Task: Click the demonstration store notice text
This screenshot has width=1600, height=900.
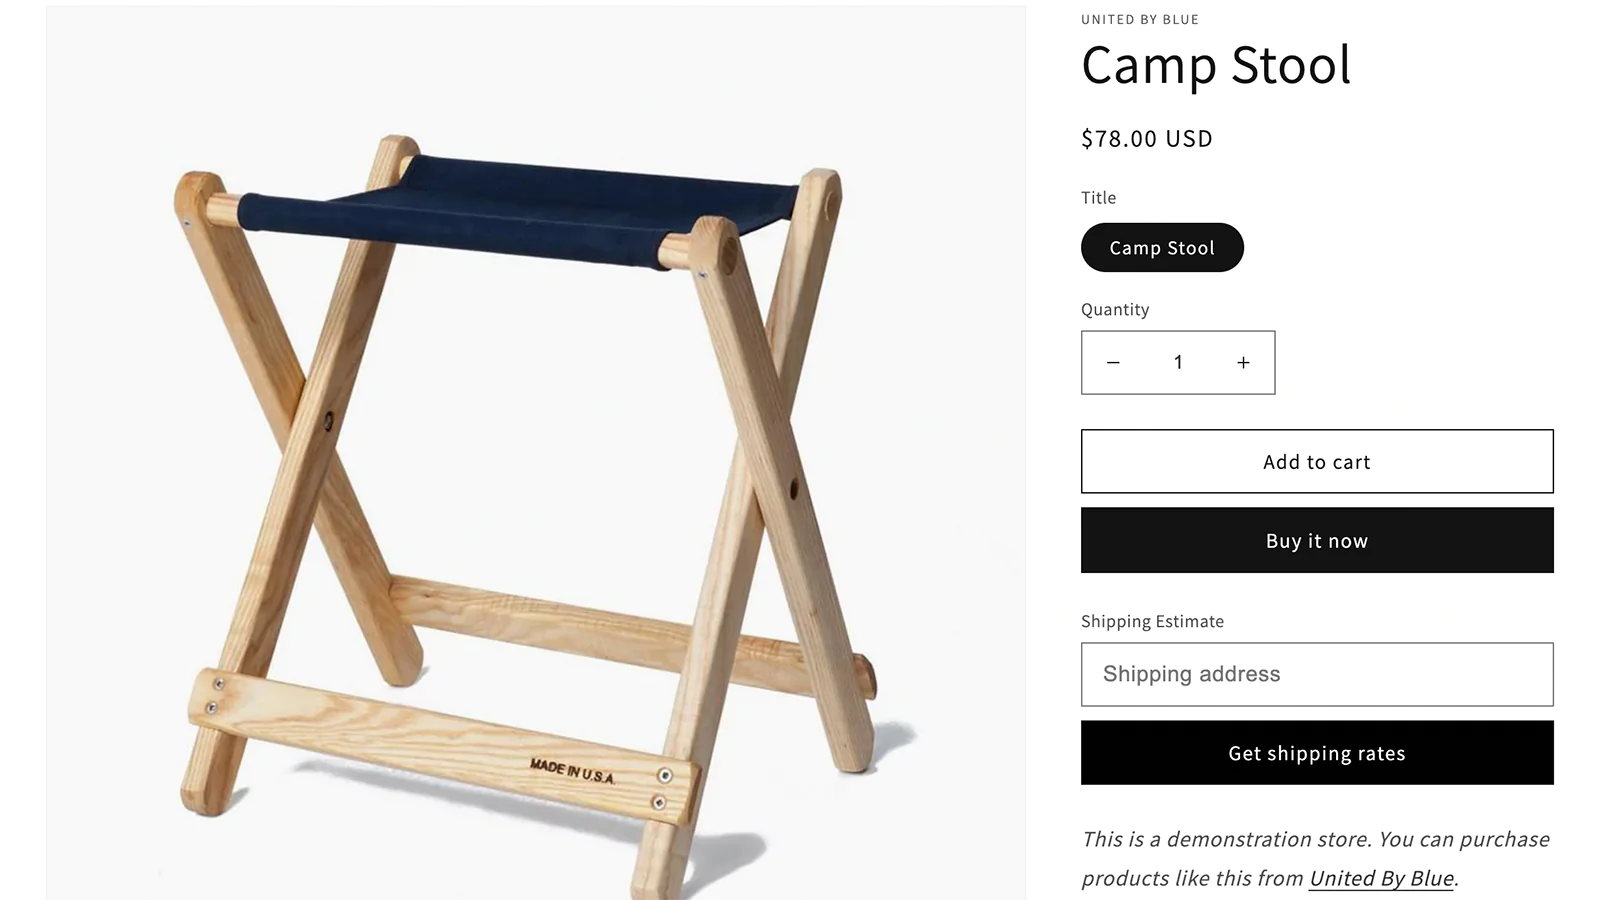Action: click(x=1316, y=858)
